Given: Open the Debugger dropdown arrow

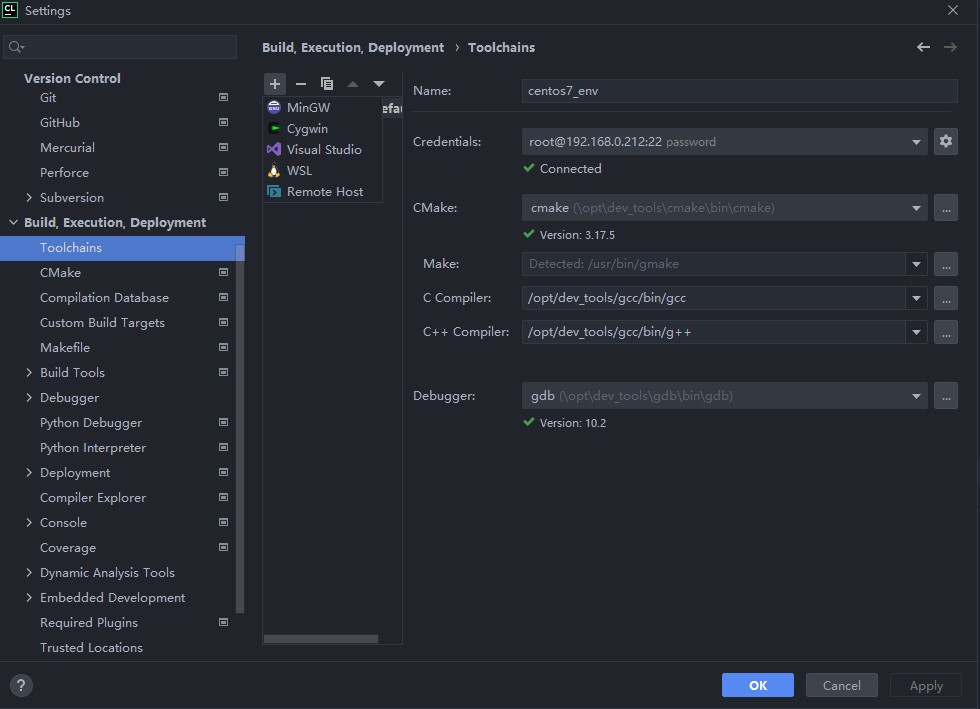Looking at the screenshot, I should [916, 396].
